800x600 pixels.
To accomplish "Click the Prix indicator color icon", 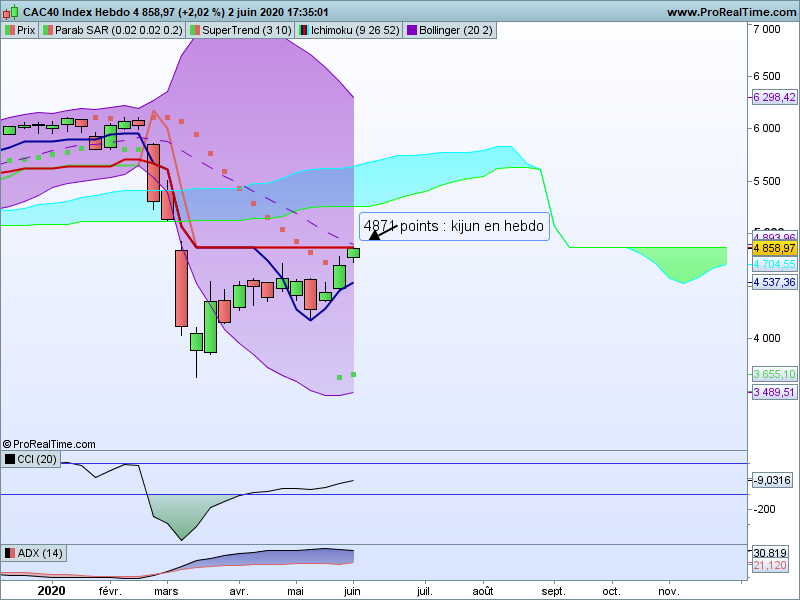I will point(9,31).
